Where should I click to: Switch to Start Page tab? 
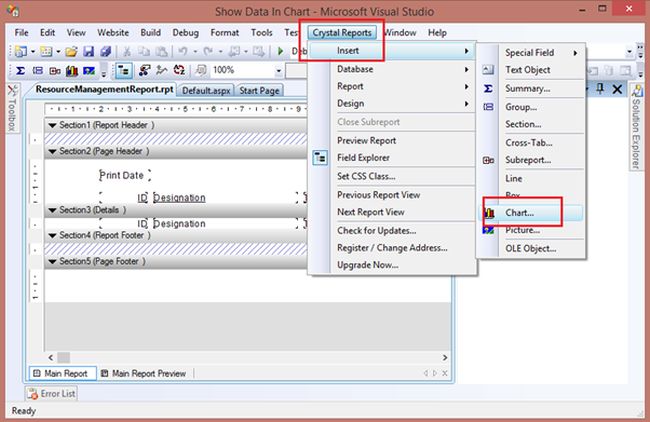[x=260, y=90]
